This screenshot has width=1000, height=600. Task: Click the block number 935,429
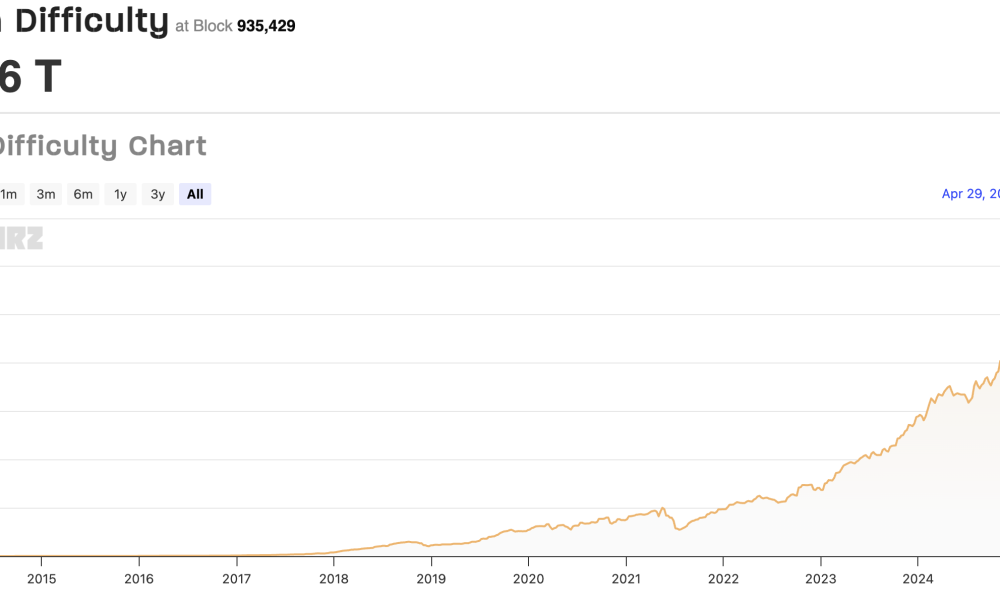tap(266, 26)
